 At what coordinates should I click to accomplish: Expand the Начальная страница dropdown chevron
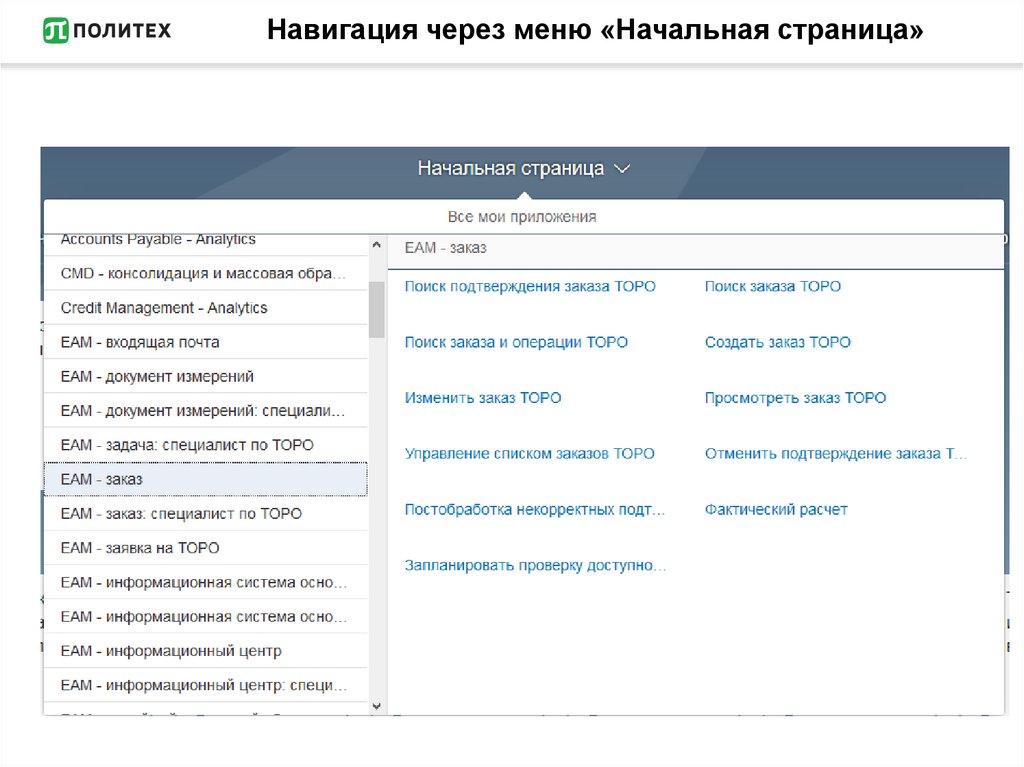pyautogui.click(x=622, y=169)
